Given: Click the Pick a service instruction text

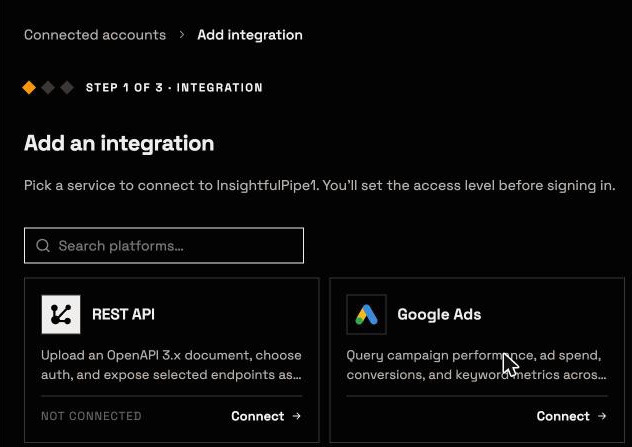Looking at the screenshot, I should pyautogui.click(x=320, y=185).
